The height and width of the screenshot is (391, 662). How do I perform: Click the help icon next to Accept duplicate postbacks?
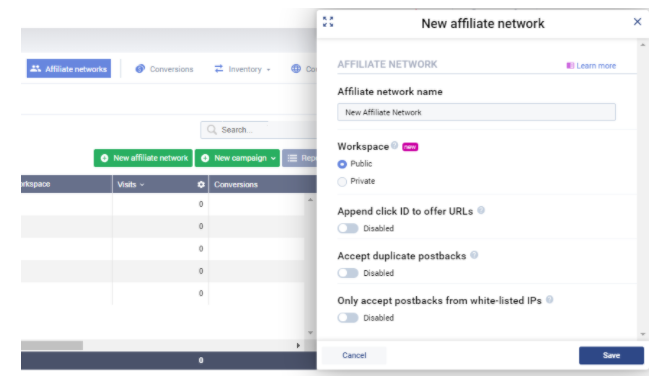(x=474, y=255)
